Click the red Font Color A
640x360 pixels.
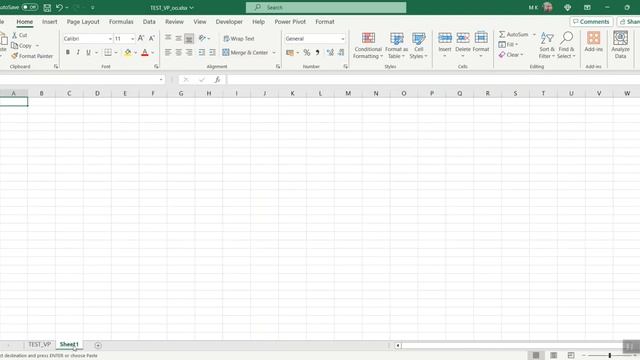tap(144, 52)
